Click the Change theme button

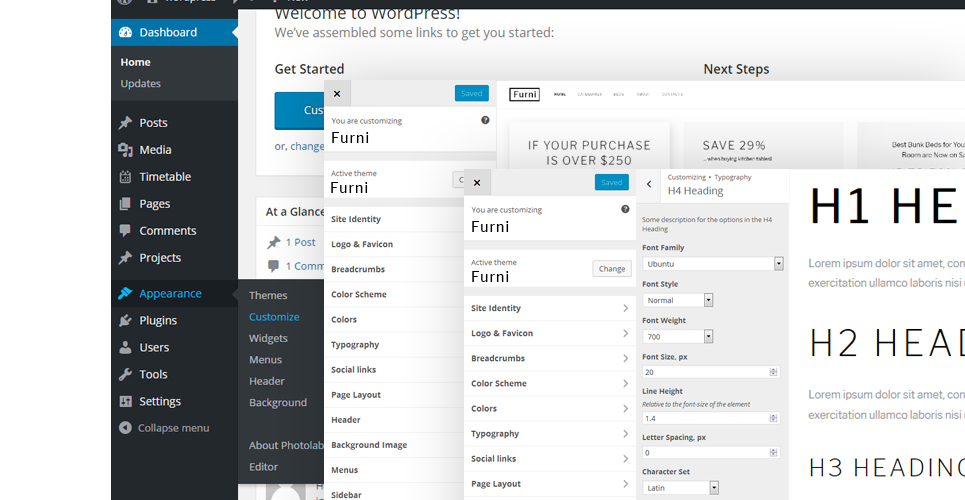tap(612, 269)
